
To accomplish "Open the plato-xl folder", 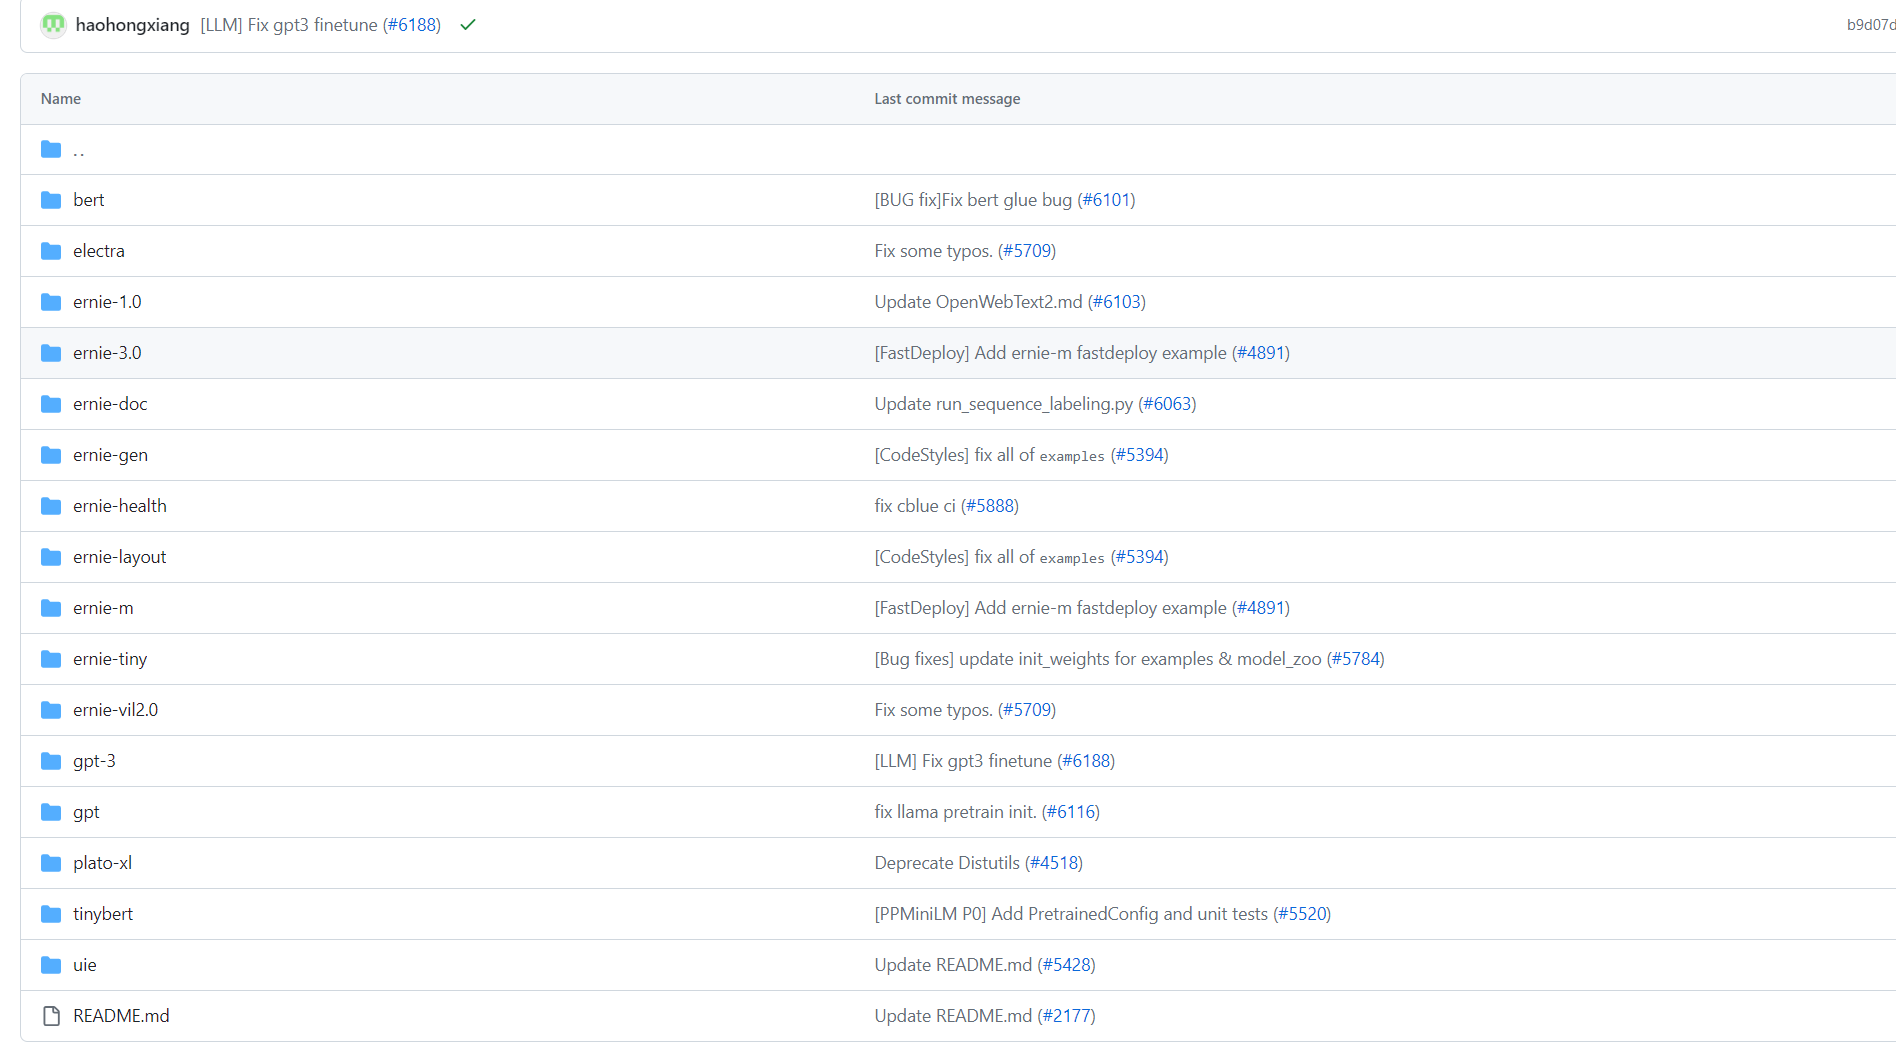I will click(102, 863).
